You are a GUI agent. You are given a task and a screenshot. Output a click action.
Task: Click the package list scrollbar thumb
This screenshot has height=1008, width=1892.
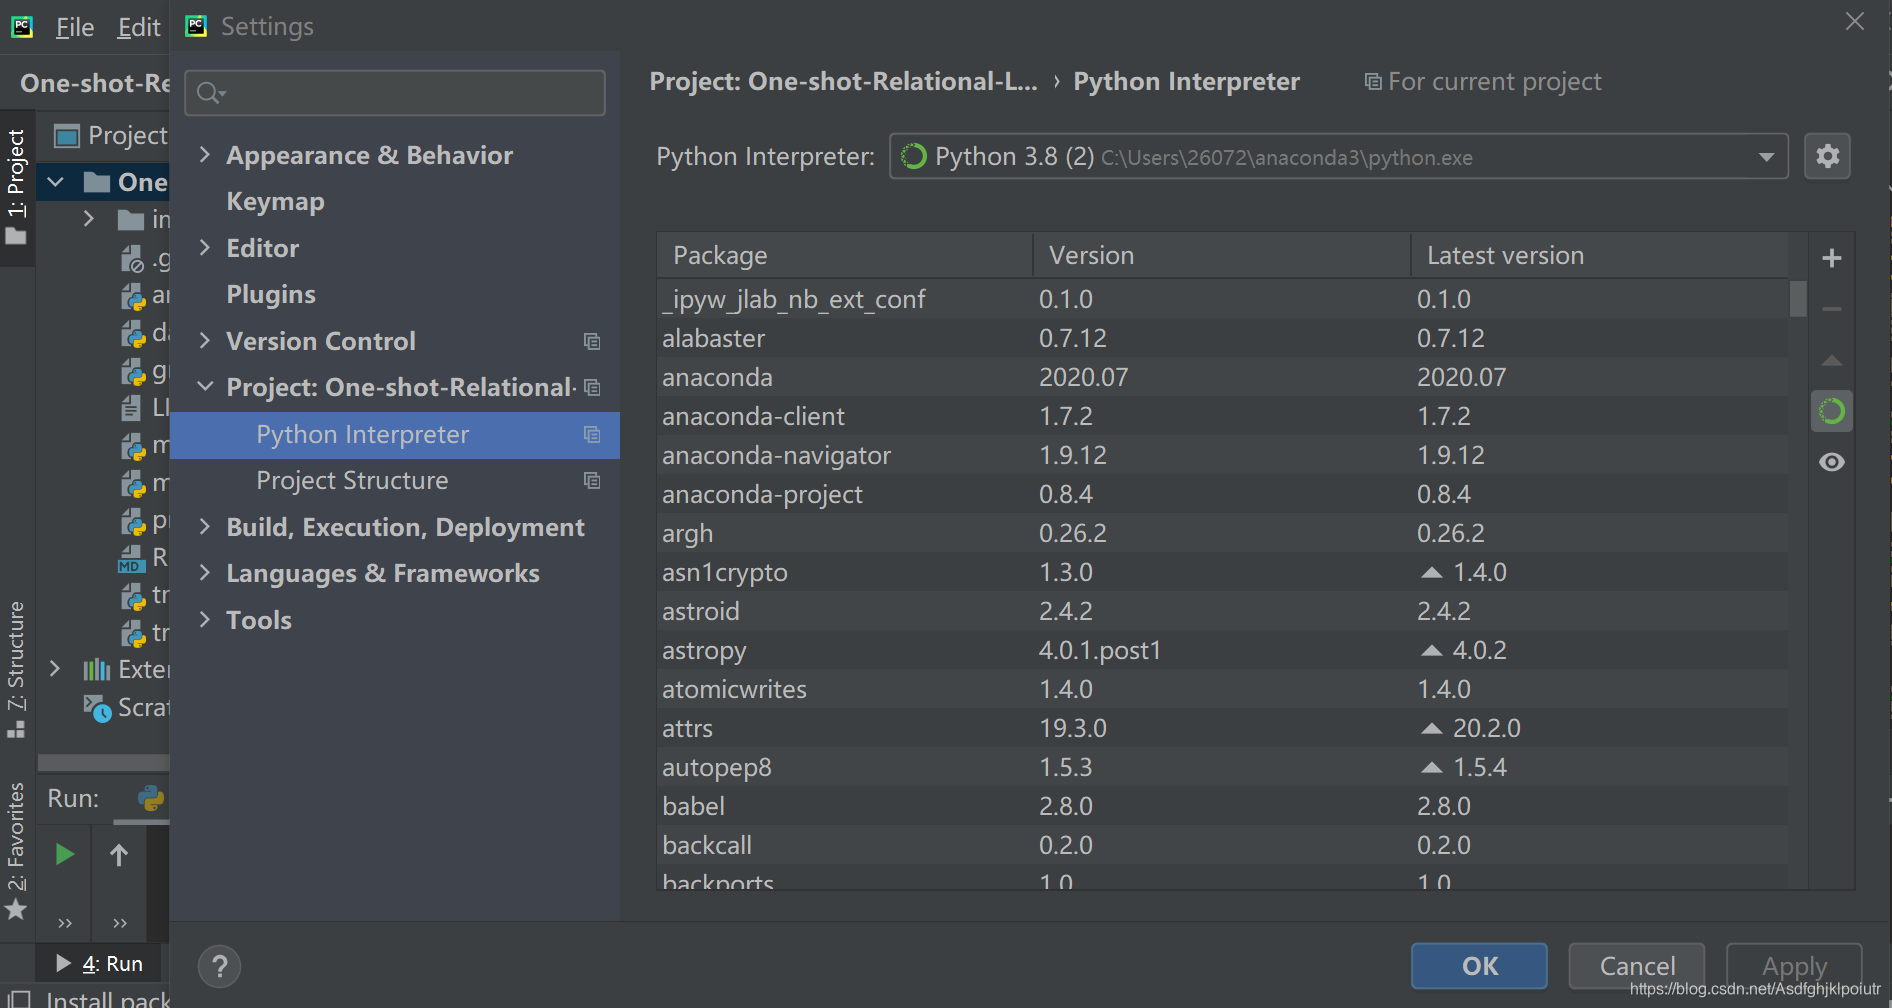click(x=1798, y=298)
